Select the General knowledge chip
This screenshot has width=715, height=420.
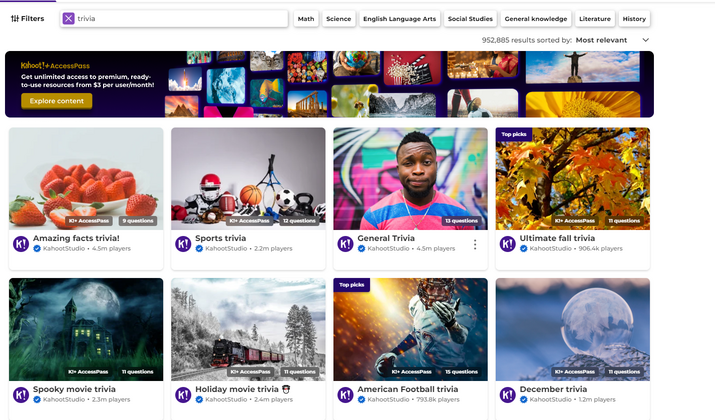[536, 19]
